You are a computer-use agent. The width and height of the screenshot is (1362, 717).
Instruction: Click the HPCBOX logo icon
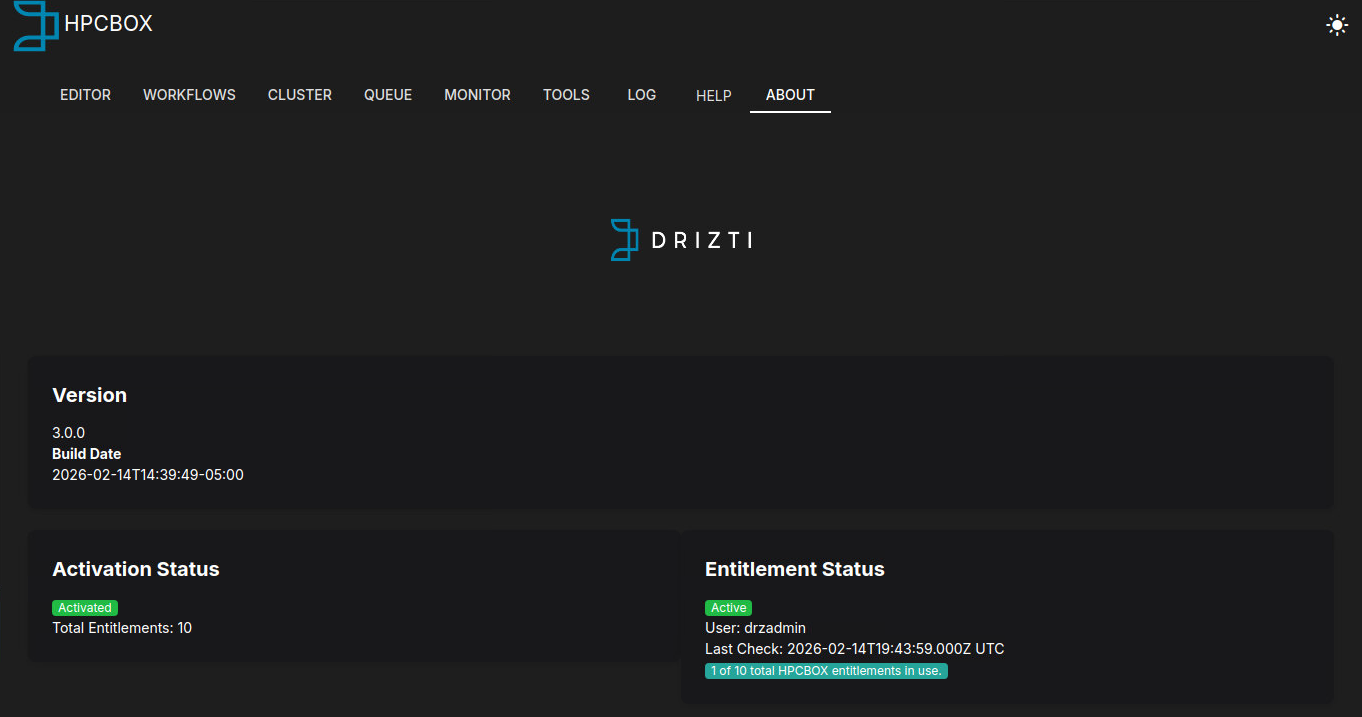click(35, 26)
